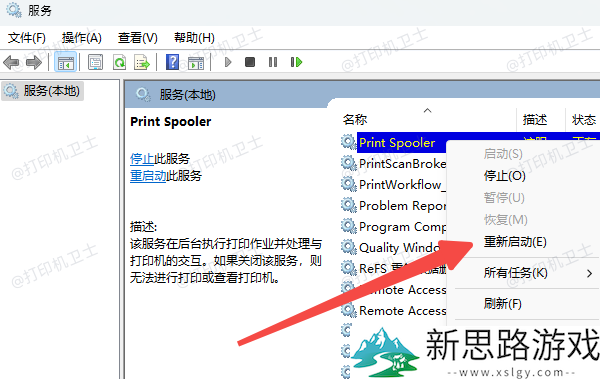Open the 查看(V) menu
600x379 pixels.
click(138, 38)
